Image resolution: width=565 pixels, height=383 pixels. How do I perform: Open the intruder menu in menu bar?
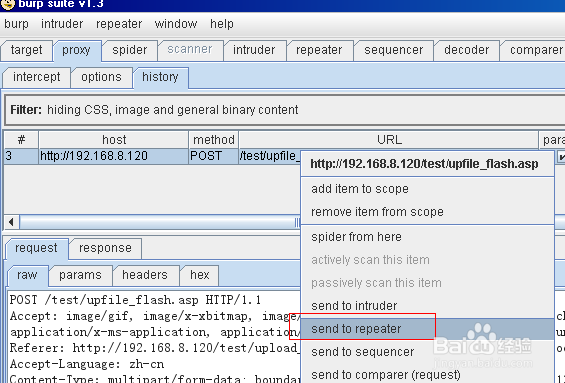(62, 24)
